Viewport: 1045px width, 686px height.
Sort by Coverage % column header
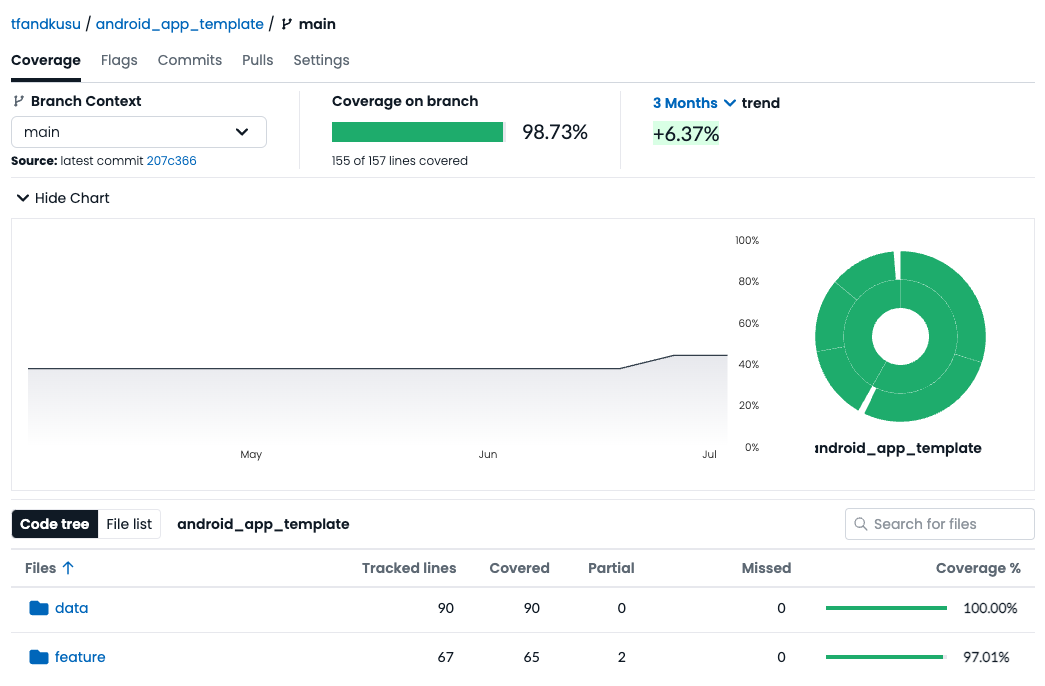click(x=978, y=568)
